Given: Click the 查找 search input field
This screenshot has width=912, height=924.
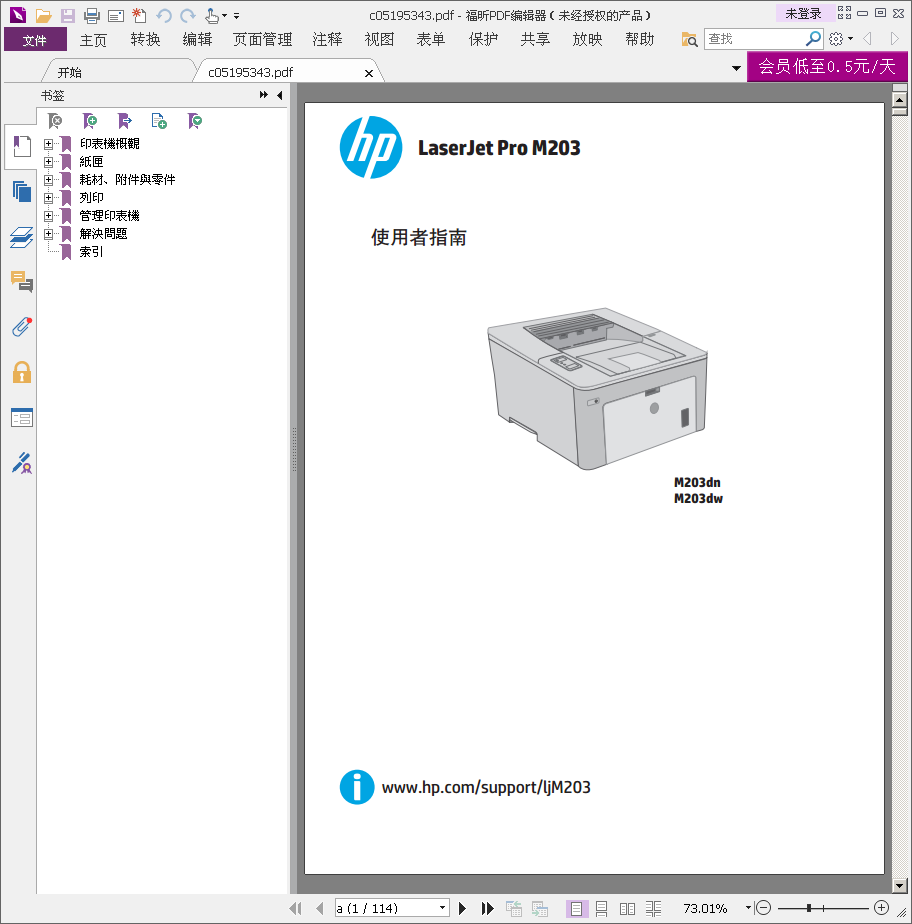Looking at the screenshot, I should tap(754, 39).
